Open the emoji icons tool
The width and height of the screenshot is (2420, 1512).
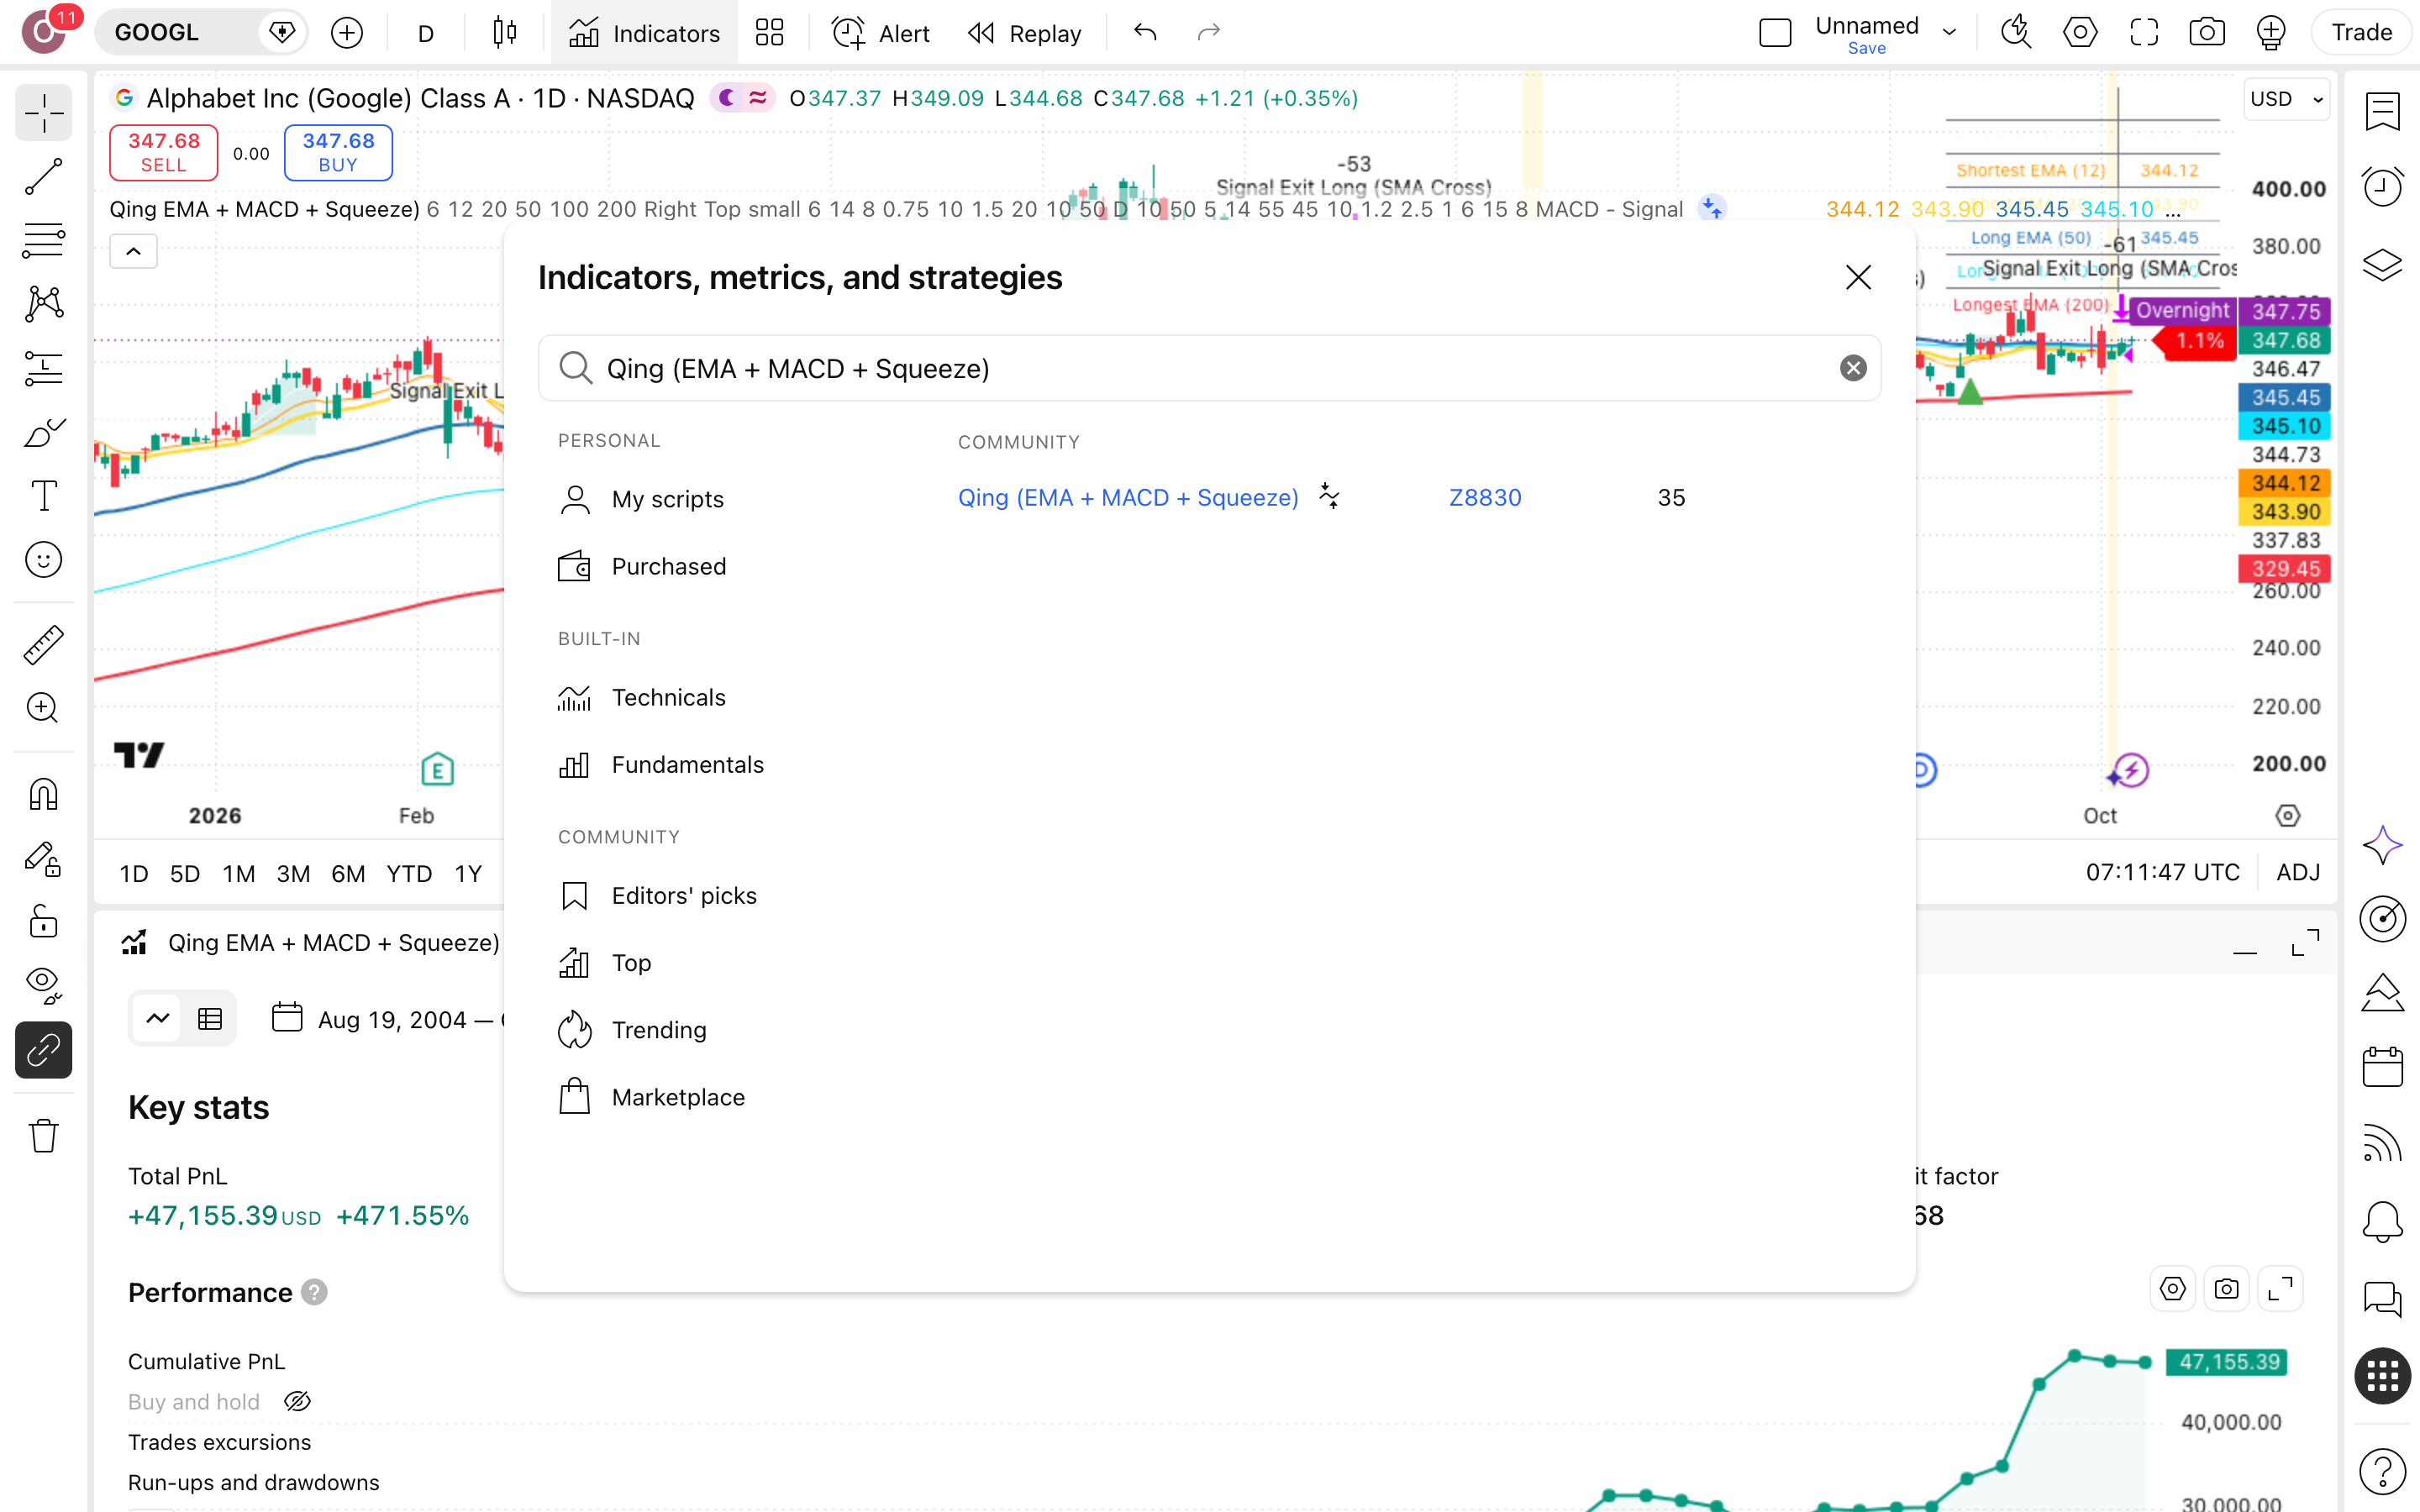43,560
